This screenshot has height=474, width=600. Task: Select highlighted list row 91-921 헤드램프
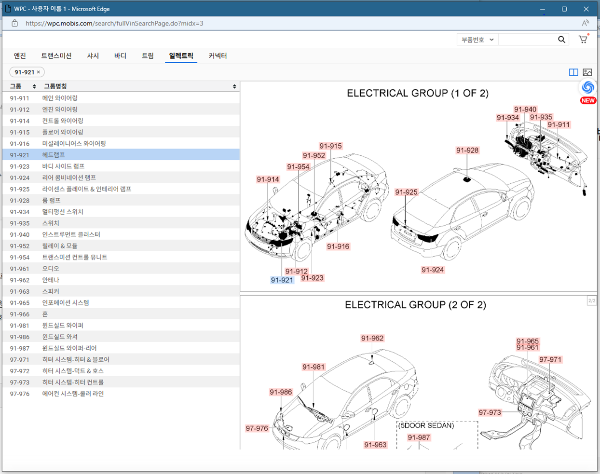(x=121, y=155)
